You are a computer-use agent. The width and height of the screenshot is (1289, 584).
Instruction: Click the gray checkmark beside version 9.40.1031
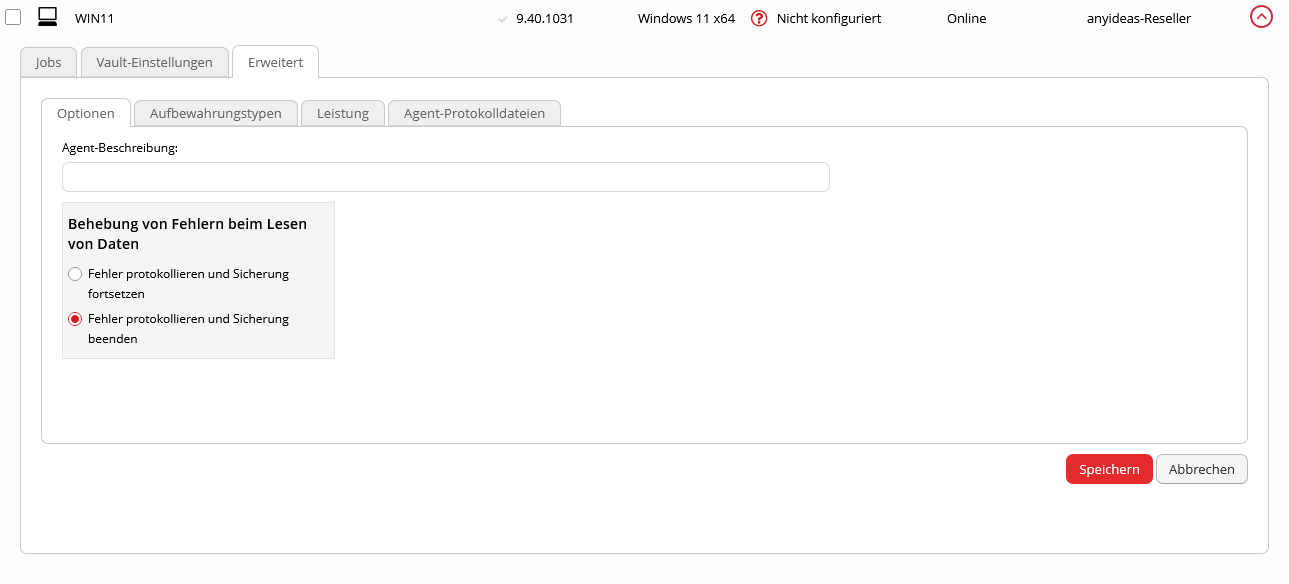(503, 19)
